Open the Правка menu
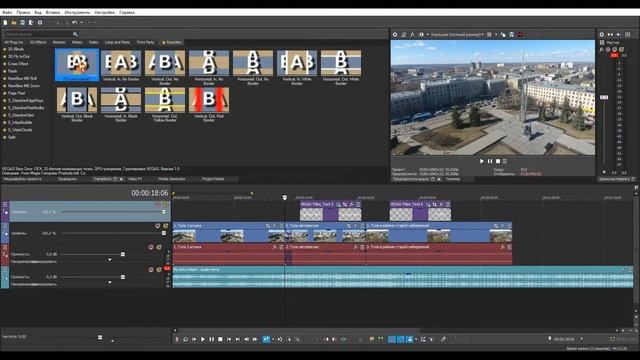 (23, 13)
